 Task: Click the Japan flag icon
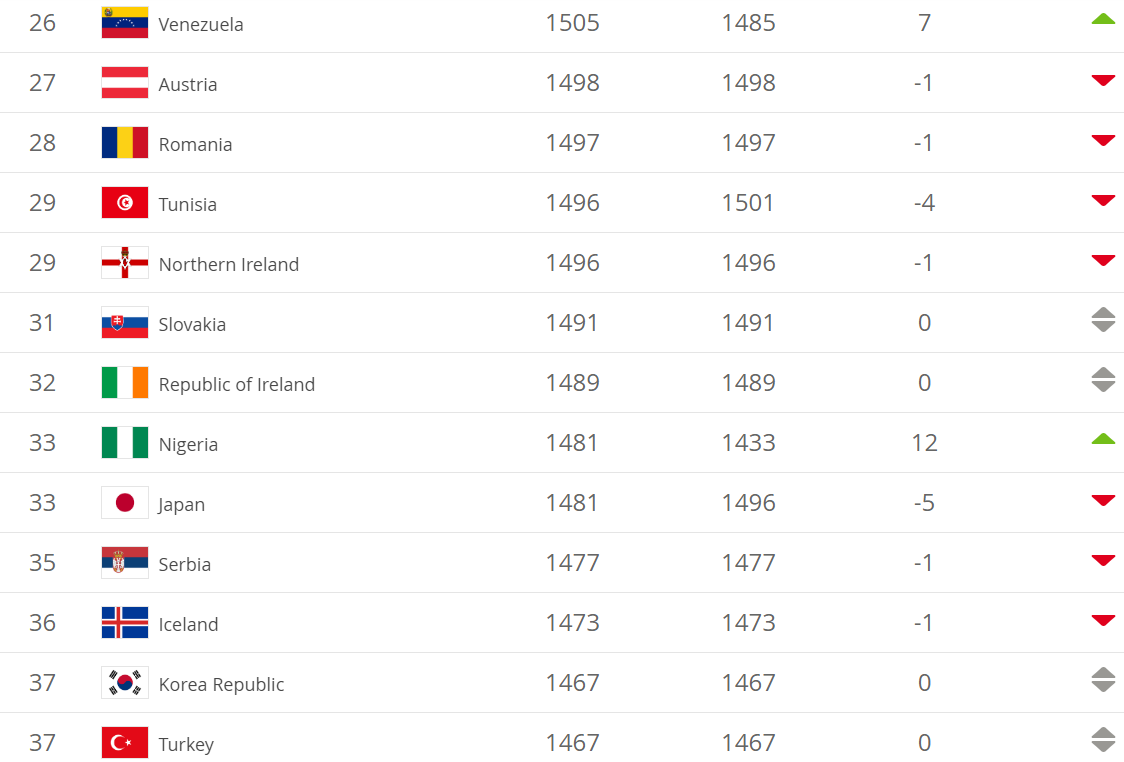click(x=125, y=503)
